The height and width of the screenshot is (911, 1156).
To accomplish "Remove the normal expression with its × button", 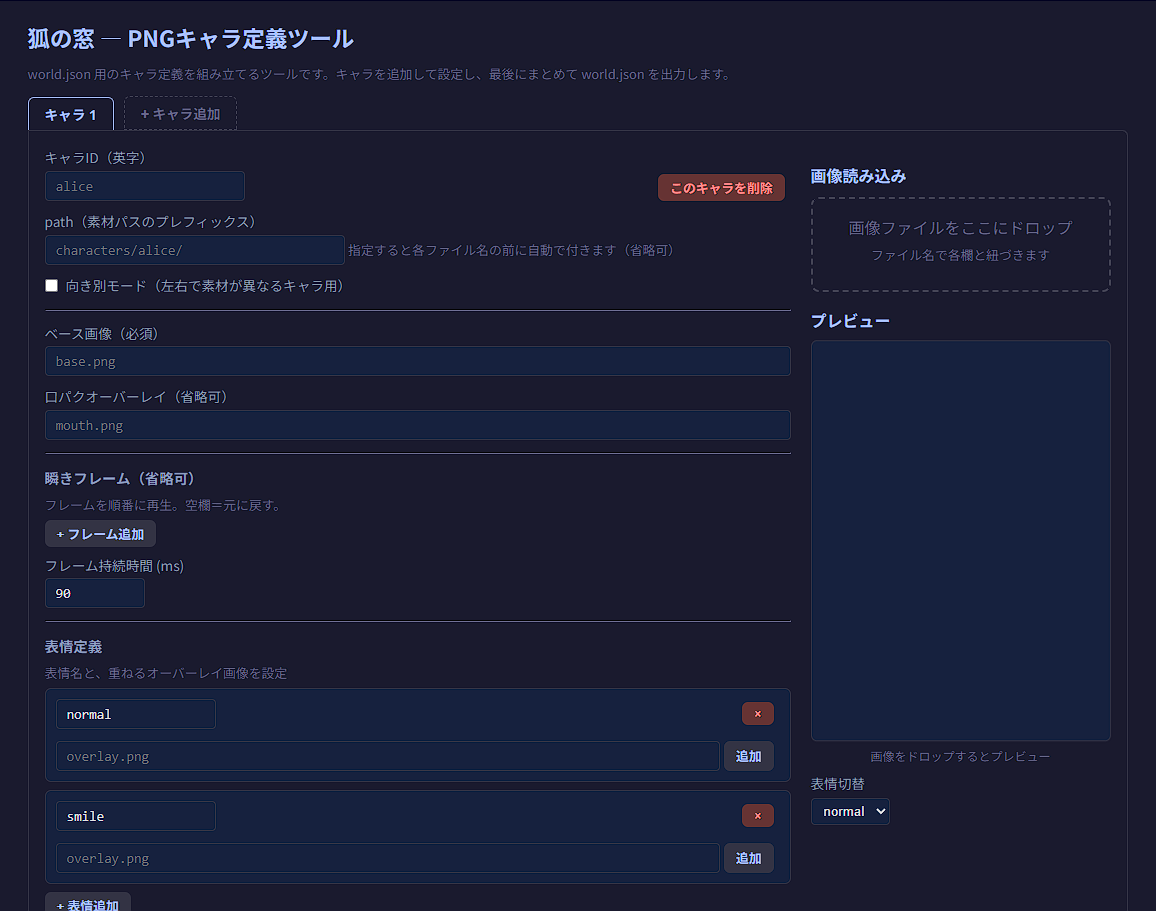I will click(x=757, y=713).
